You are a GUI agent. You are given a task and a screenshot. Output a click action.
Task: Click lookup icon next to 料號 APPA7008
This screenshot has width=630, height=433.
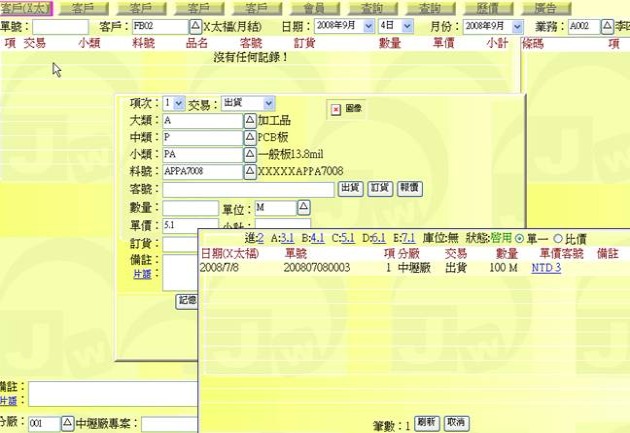click(250, 172)
